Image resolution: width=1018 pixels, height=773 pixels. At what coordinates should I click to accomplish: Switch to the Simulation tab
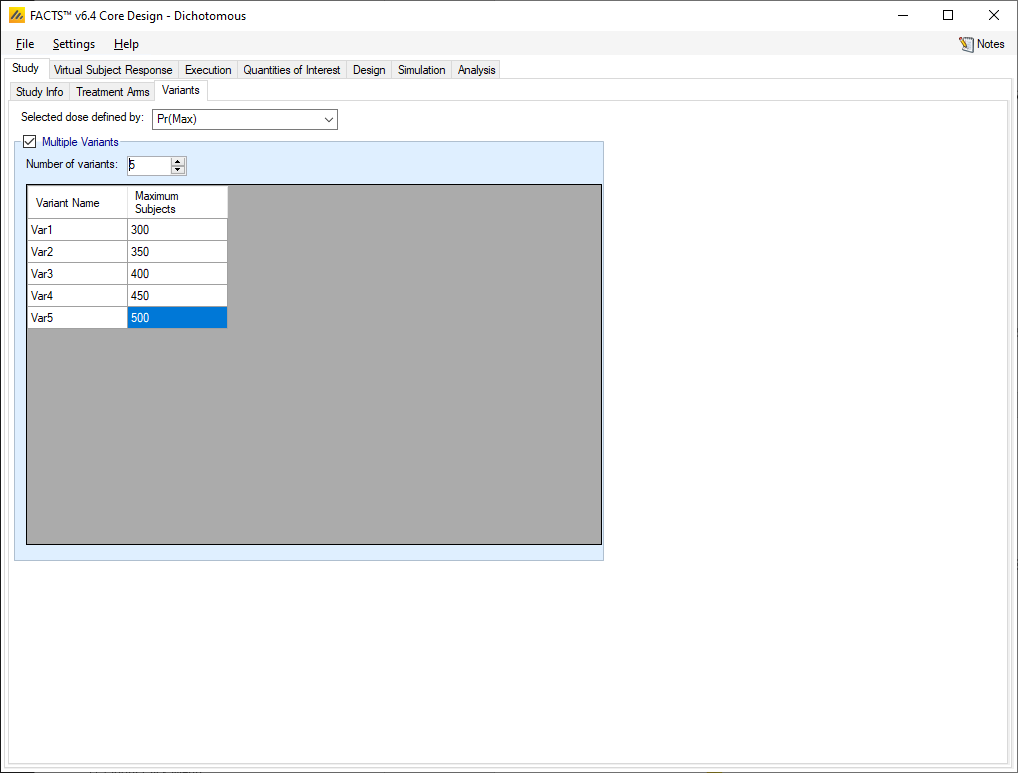click(x=421, y=70)
